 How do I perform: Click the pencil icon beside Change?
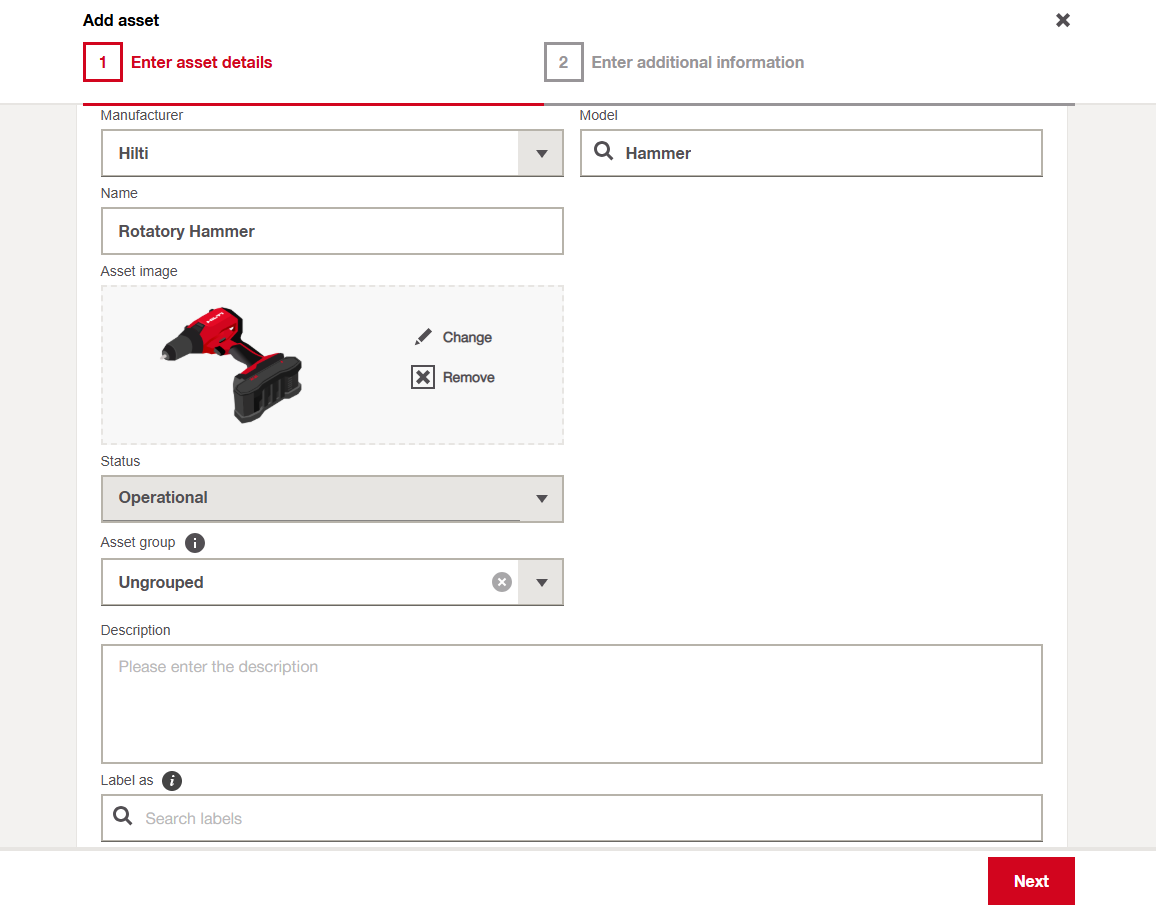tap(423, 337)
